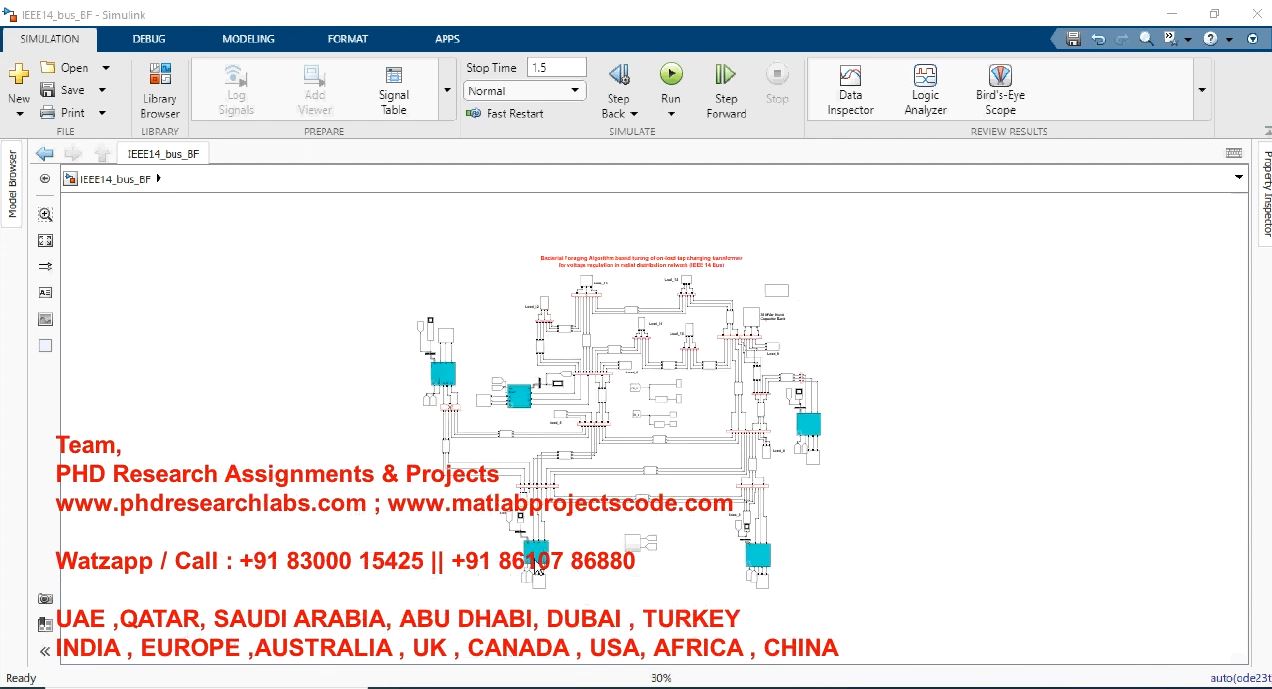Click the Stop Time input field

[555, 67]
